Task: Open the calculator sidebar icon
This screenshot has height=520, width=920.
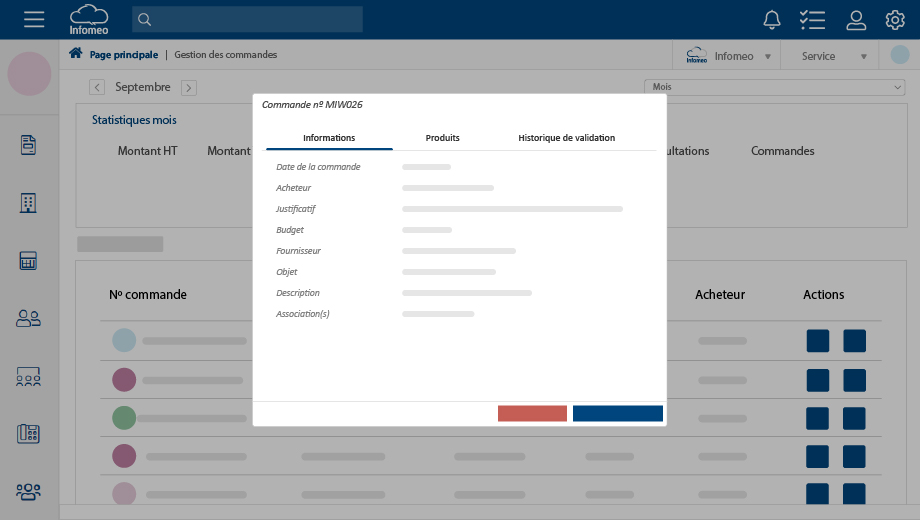Action: 28,261
